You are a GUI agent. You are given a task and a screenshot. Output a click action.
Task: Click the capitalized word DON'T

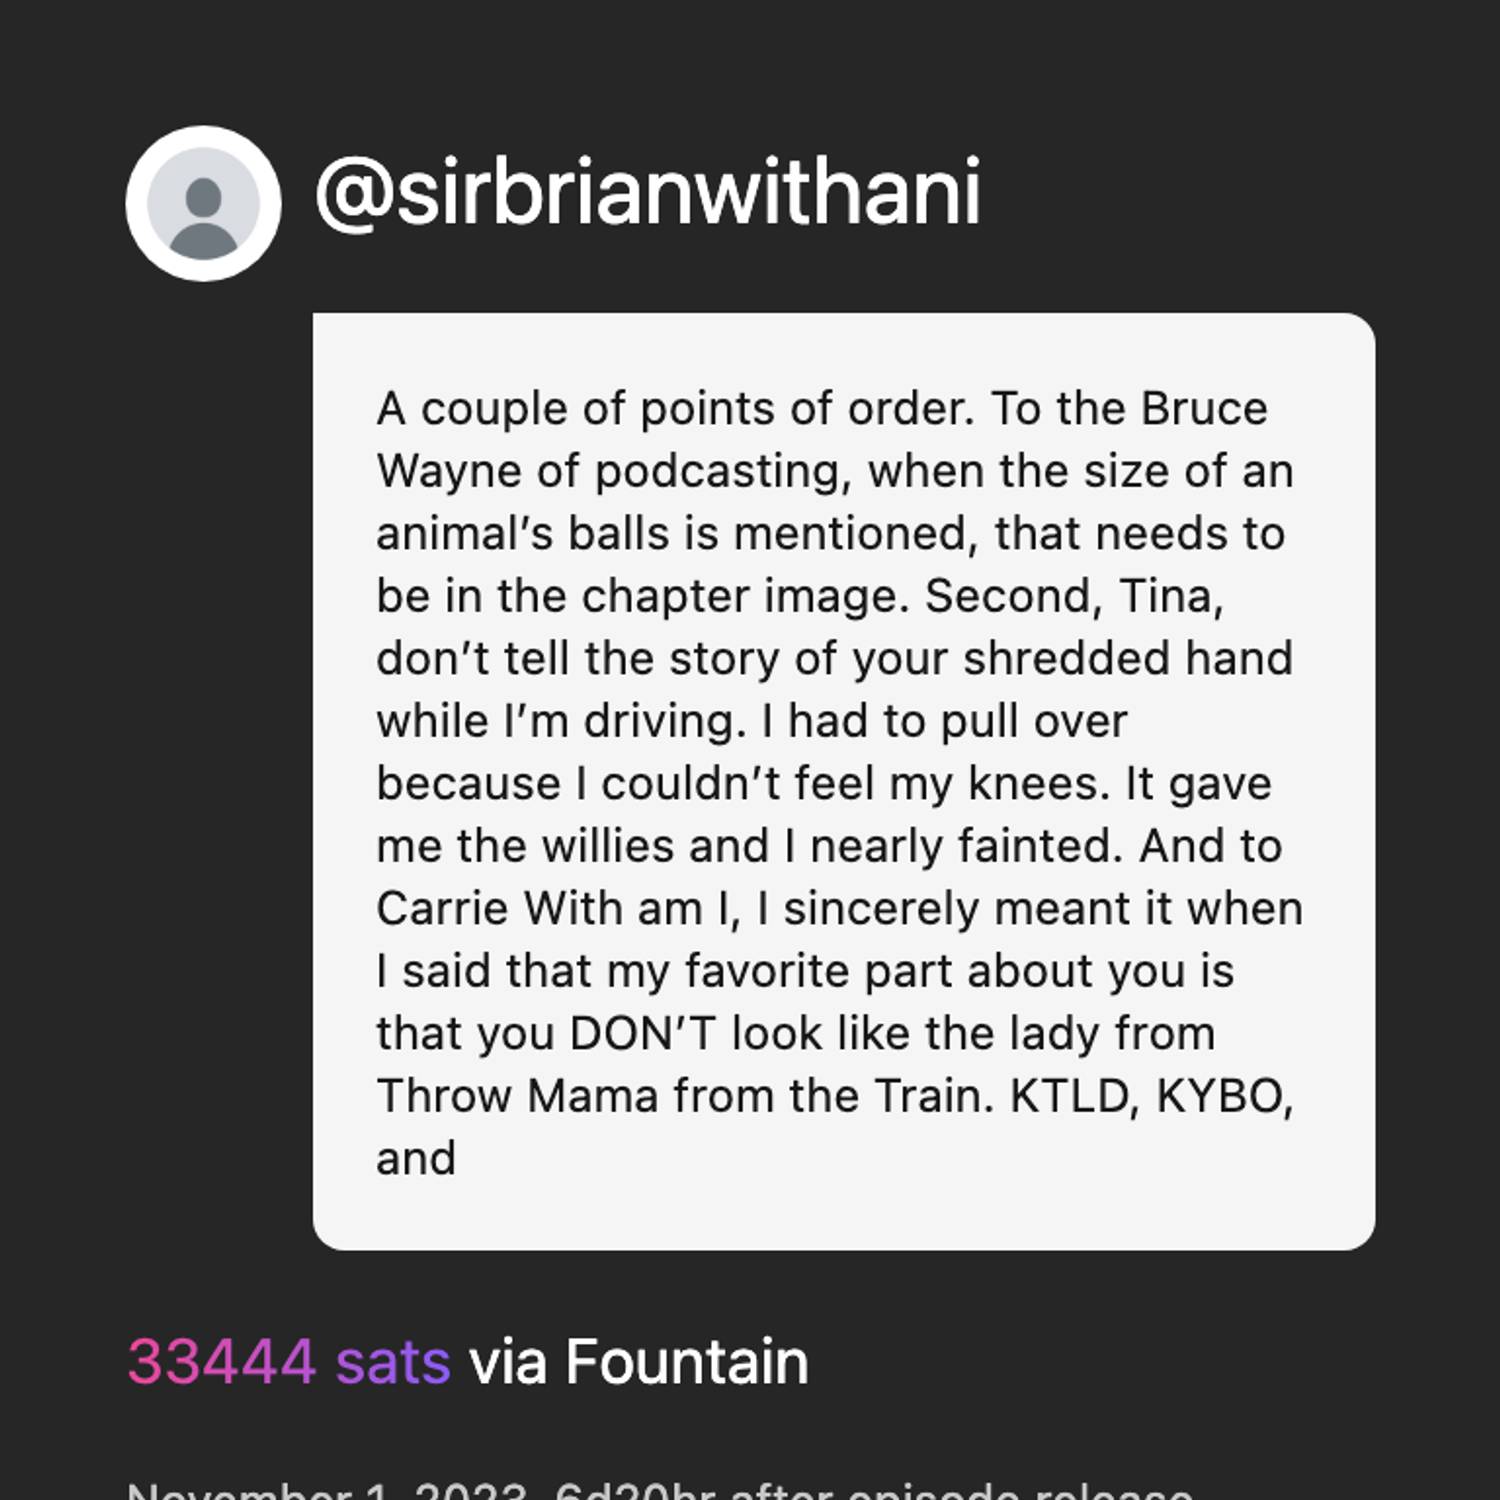point(641,1034)
